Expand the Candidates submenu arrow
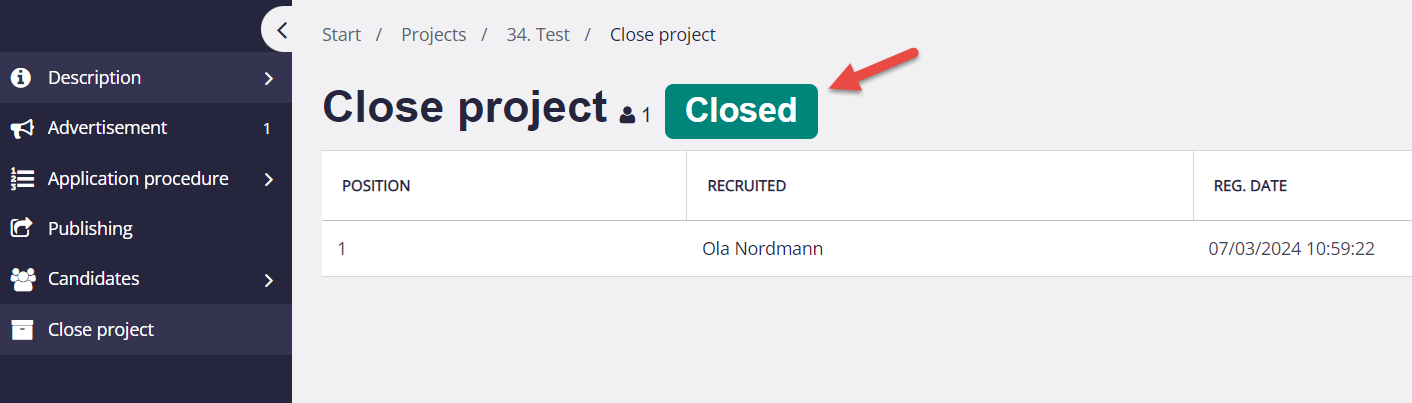 click(268, 280)
